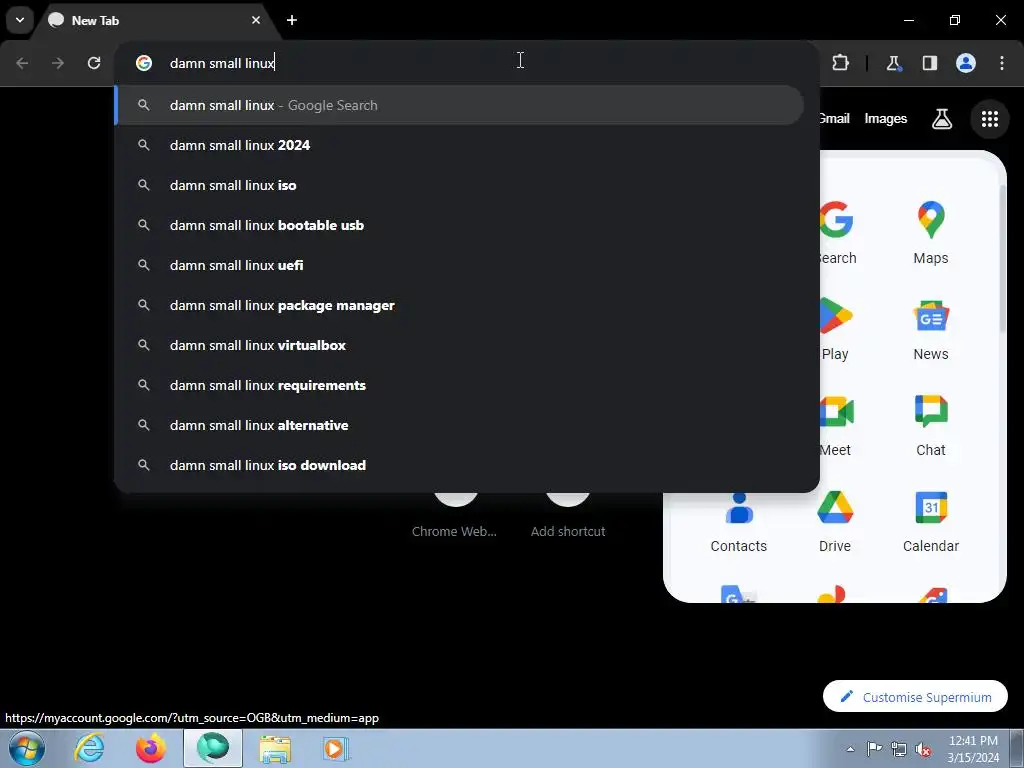Screen dimensions: 1024x768
Task: Select the Supermium taskbar button
Action: [213, 748]
